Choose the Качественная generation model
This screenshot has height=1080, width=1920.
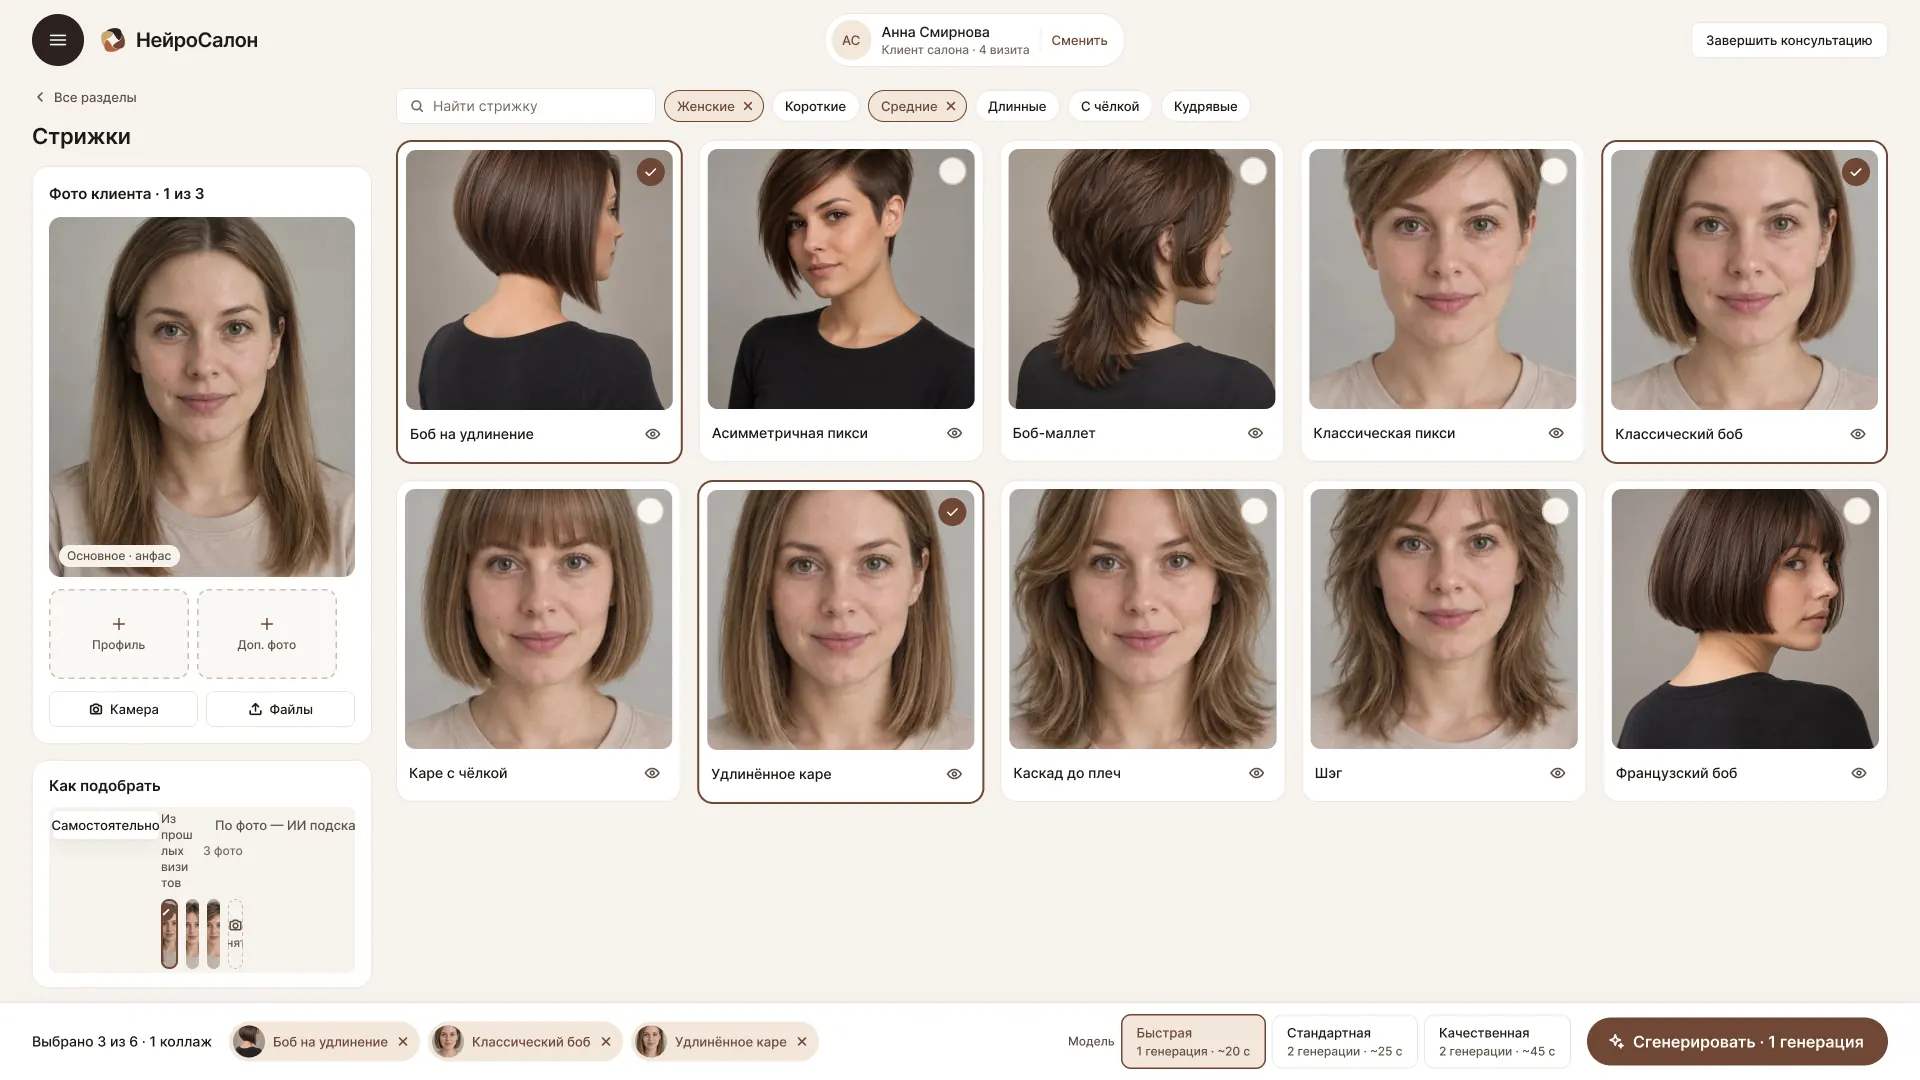1497,1042
